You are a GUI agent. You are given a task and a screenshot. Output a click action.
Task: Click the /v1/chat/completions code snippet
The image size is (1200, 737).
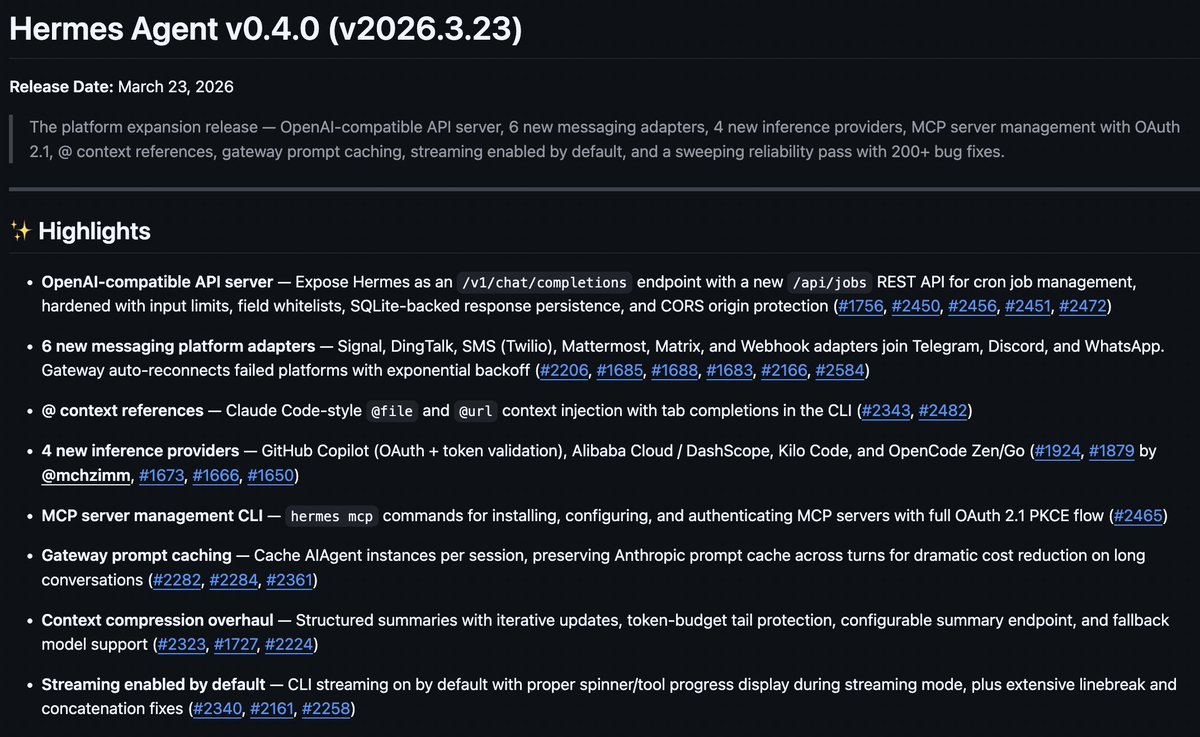[546, 281]
